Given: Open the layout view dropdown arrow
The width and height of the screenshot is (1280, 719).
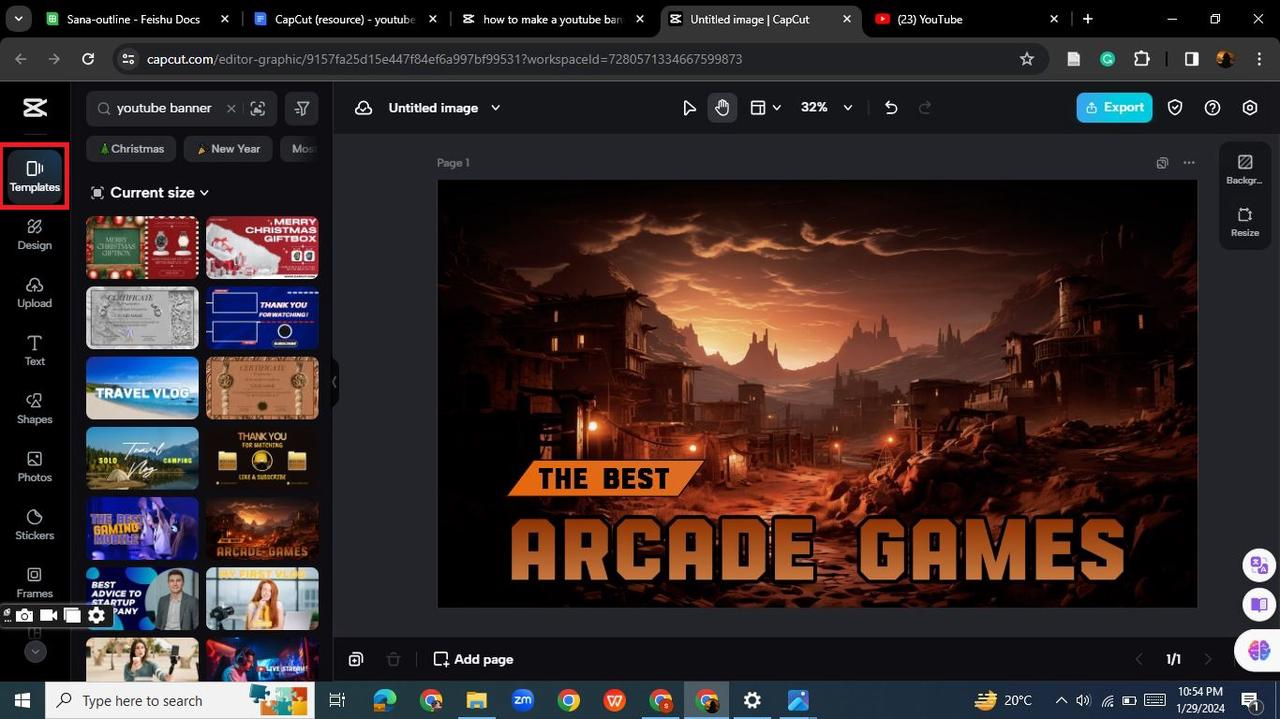Looking at the screenshot, I should point(777,108).
